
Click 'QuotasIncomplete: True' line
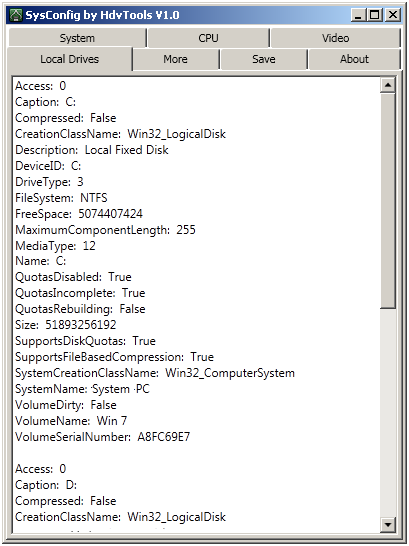coord(80,293)
